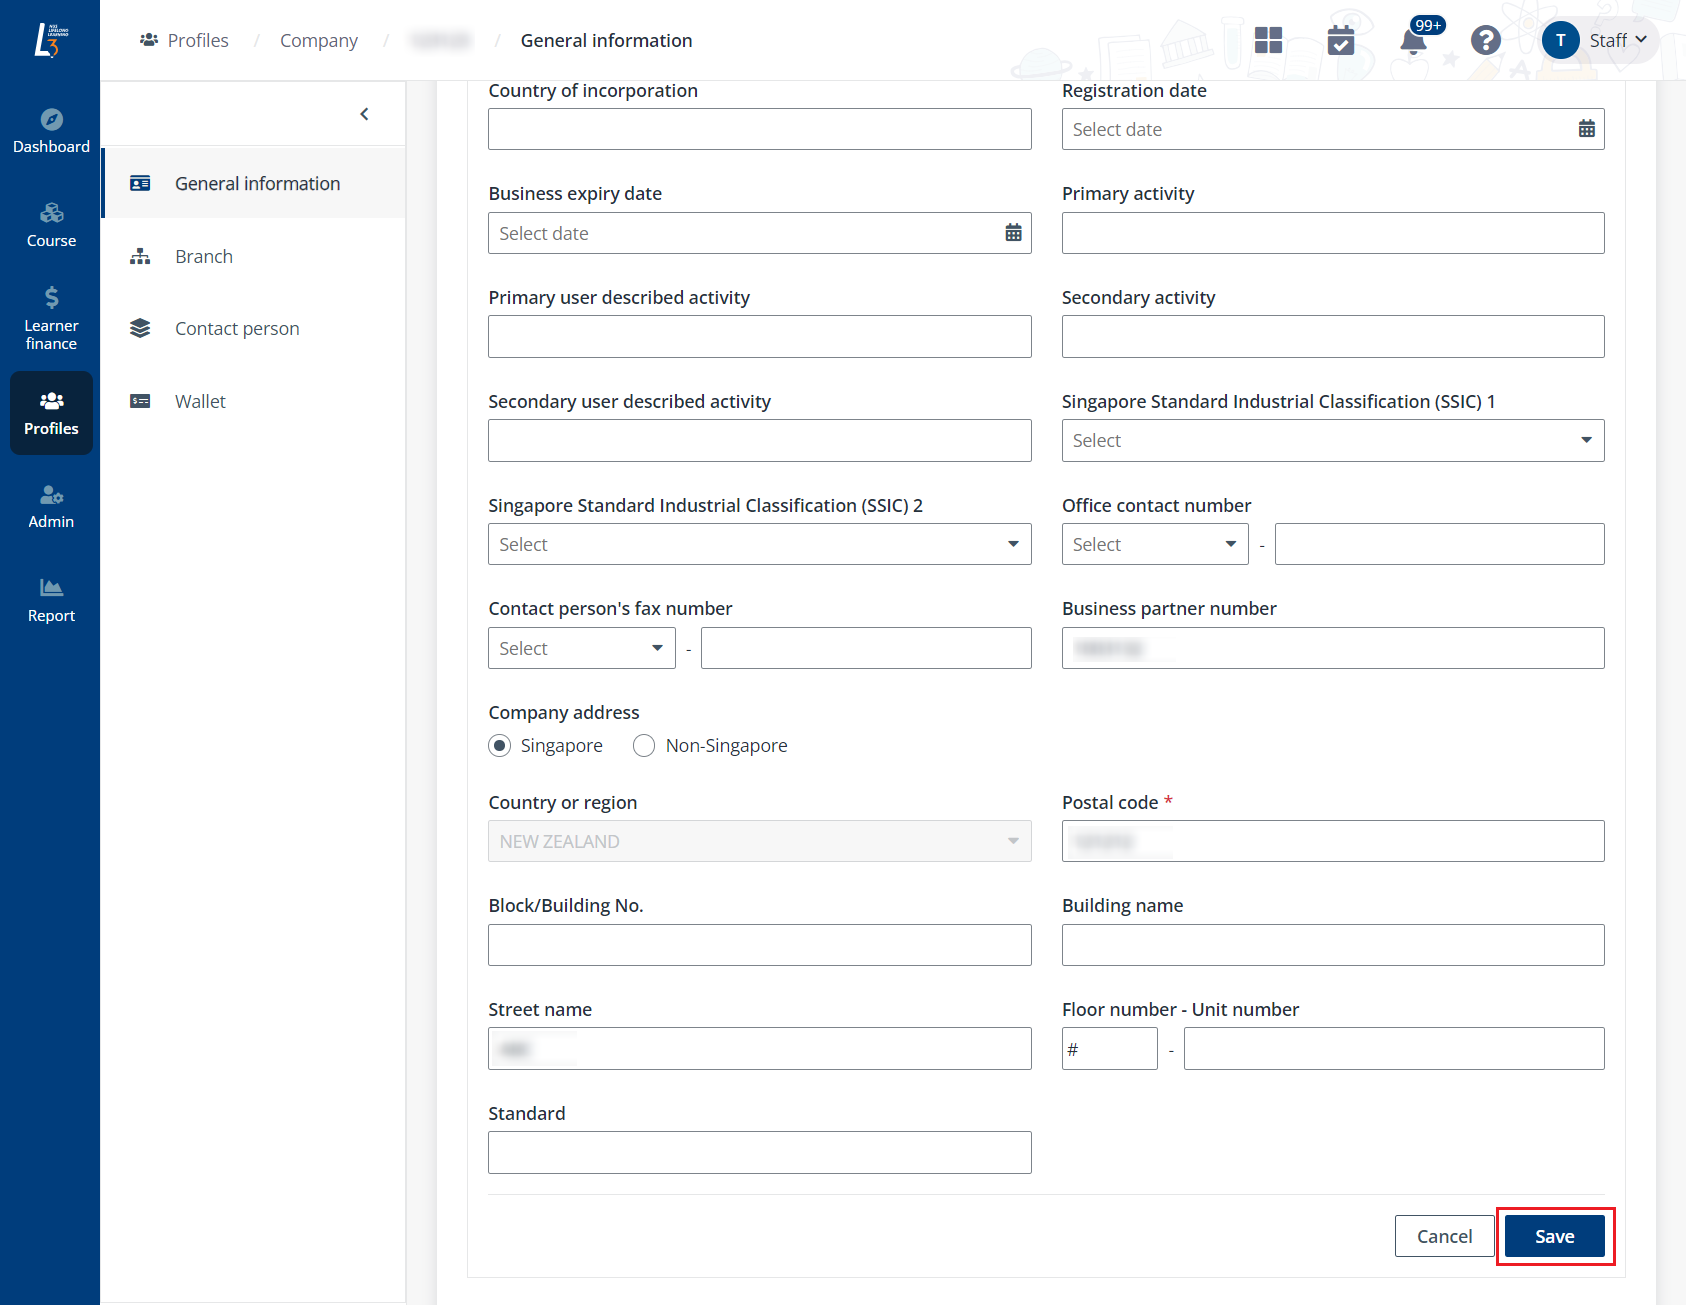Click the Registration date calendar icon
This screenshot has width=1686, height=1305.
(x=1586, y=129)
